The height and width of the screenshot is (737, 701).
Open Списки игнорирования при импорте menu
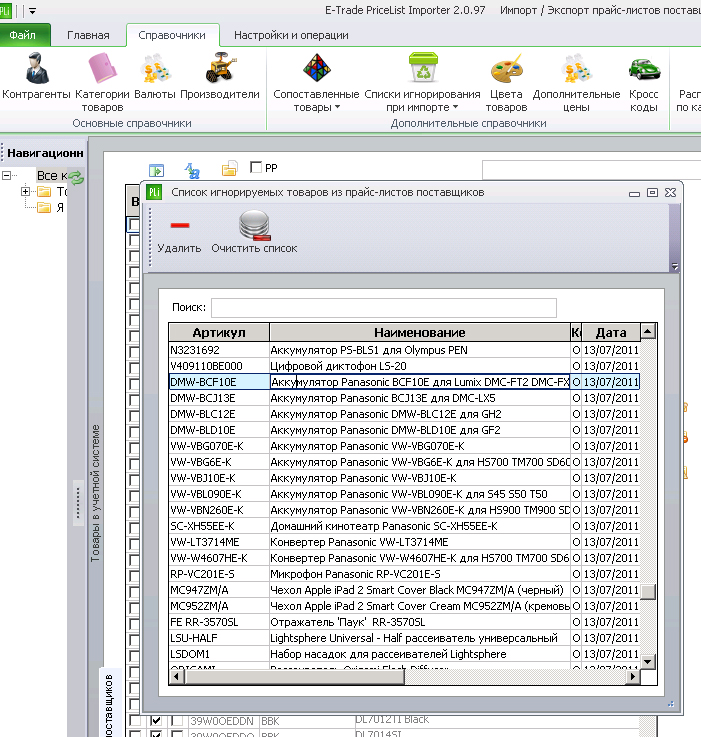[422, 82]
